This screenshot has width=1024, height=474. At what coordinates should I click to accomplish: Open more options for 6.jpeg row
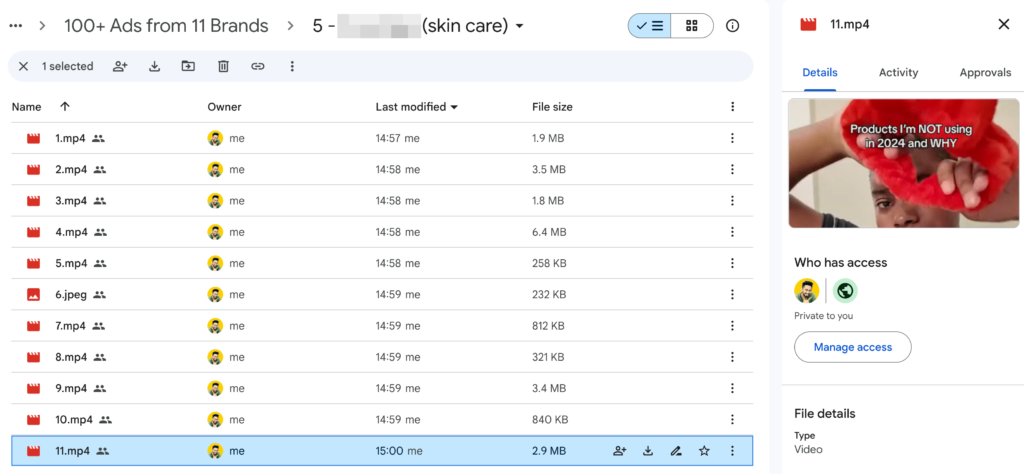(x=732, y=294)
